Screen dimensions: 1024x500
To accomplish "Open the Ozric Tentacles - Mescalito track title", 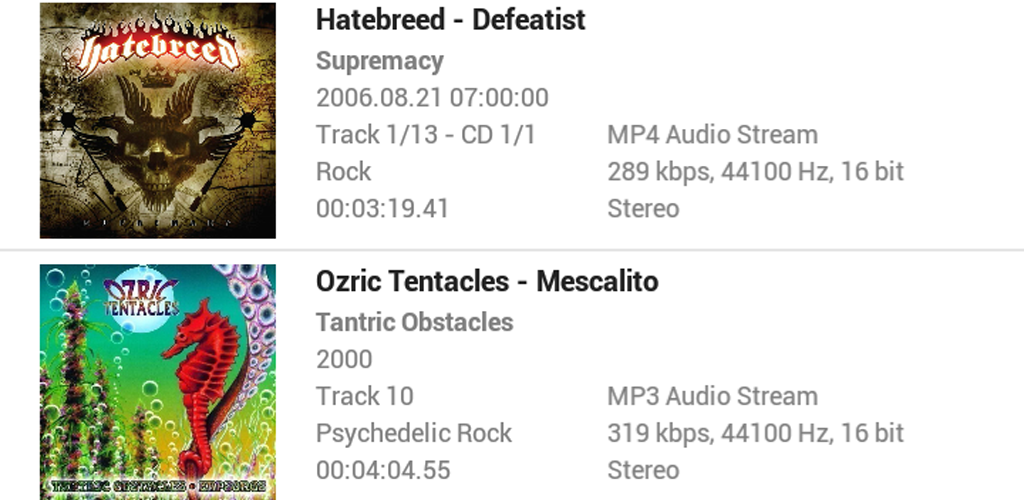I will 487,282.
